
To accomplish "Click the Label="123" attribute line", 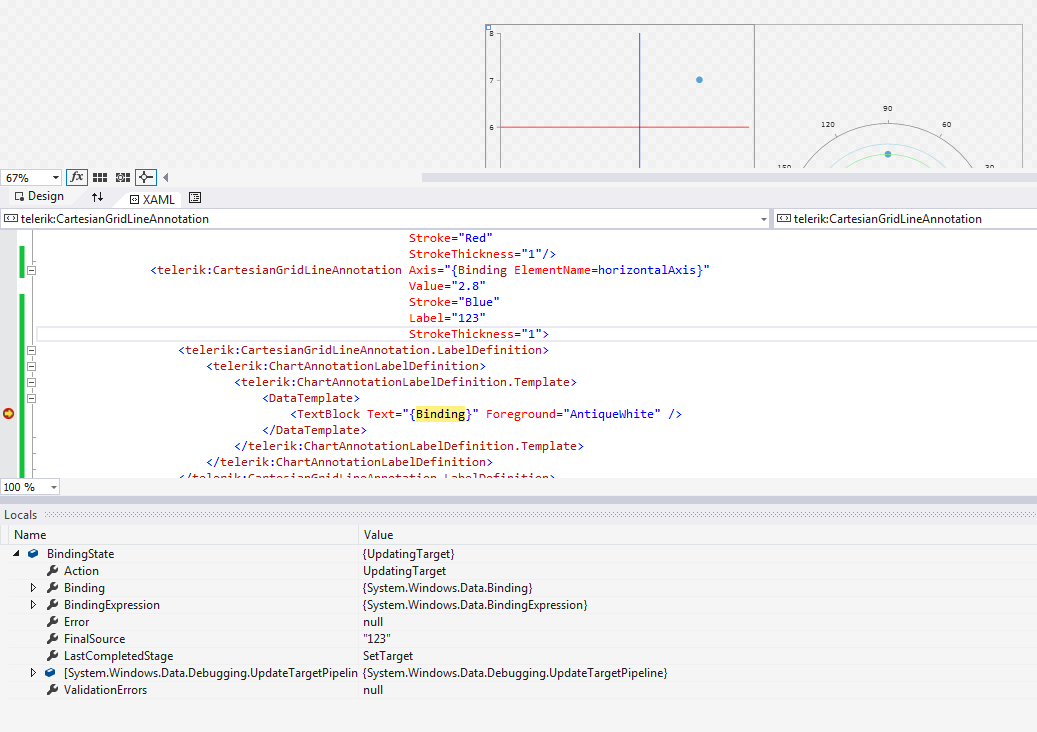I will tap(447, 318).
